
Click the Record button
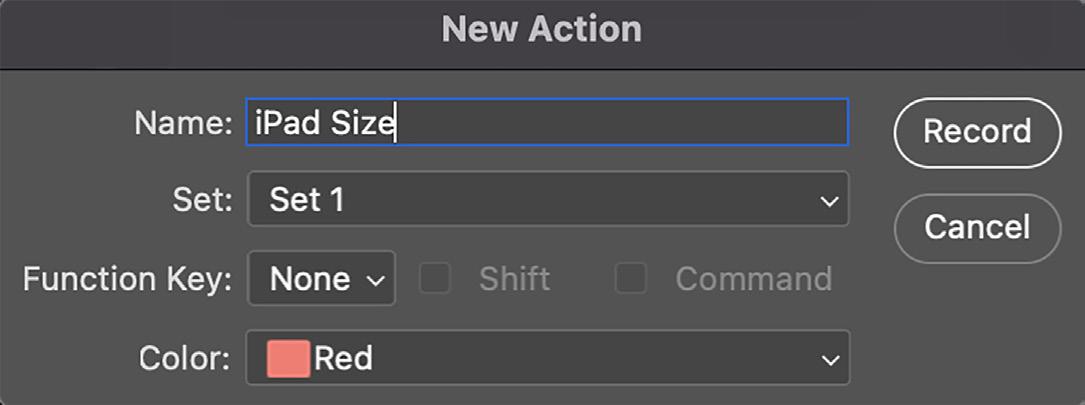[976, 132]
